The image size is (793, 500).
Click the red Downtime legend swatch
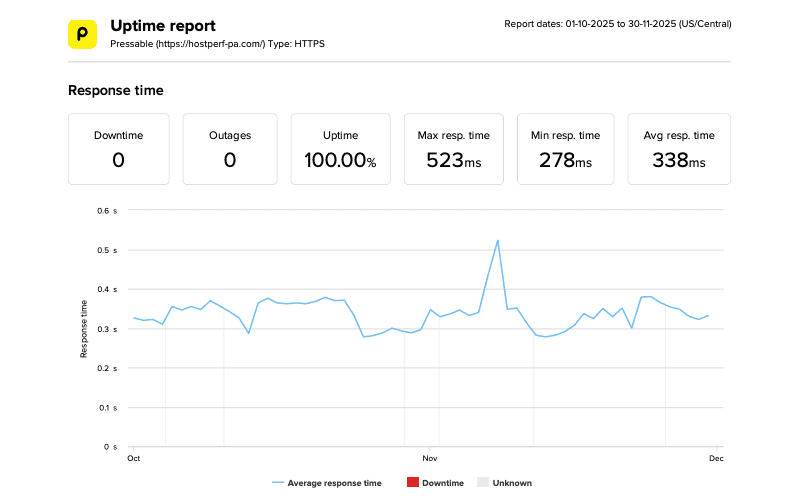[x=412, y=483]
